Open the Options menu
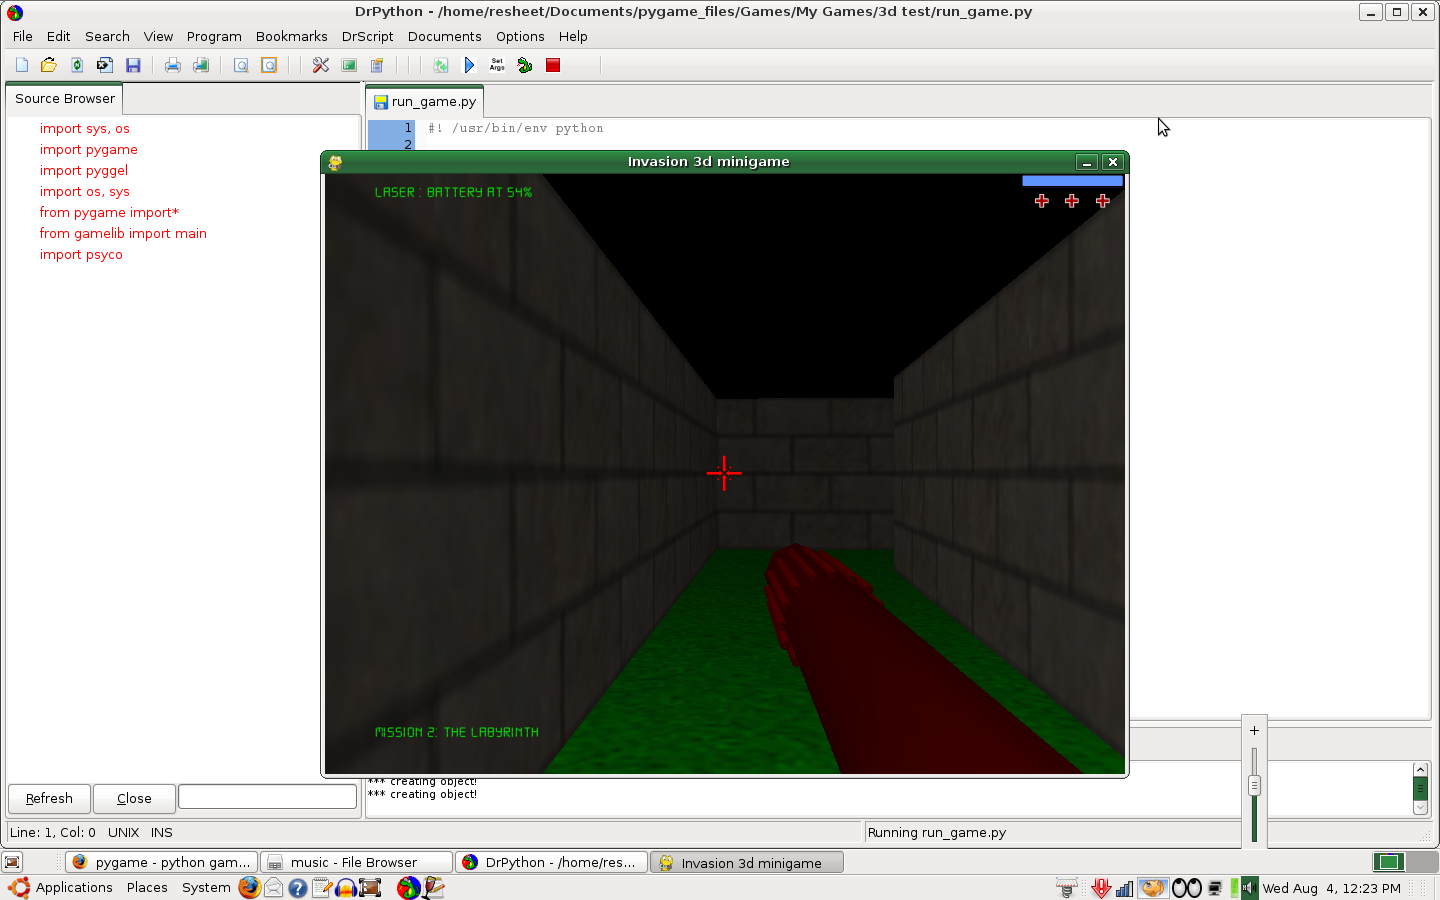 [x=520, y=36]
